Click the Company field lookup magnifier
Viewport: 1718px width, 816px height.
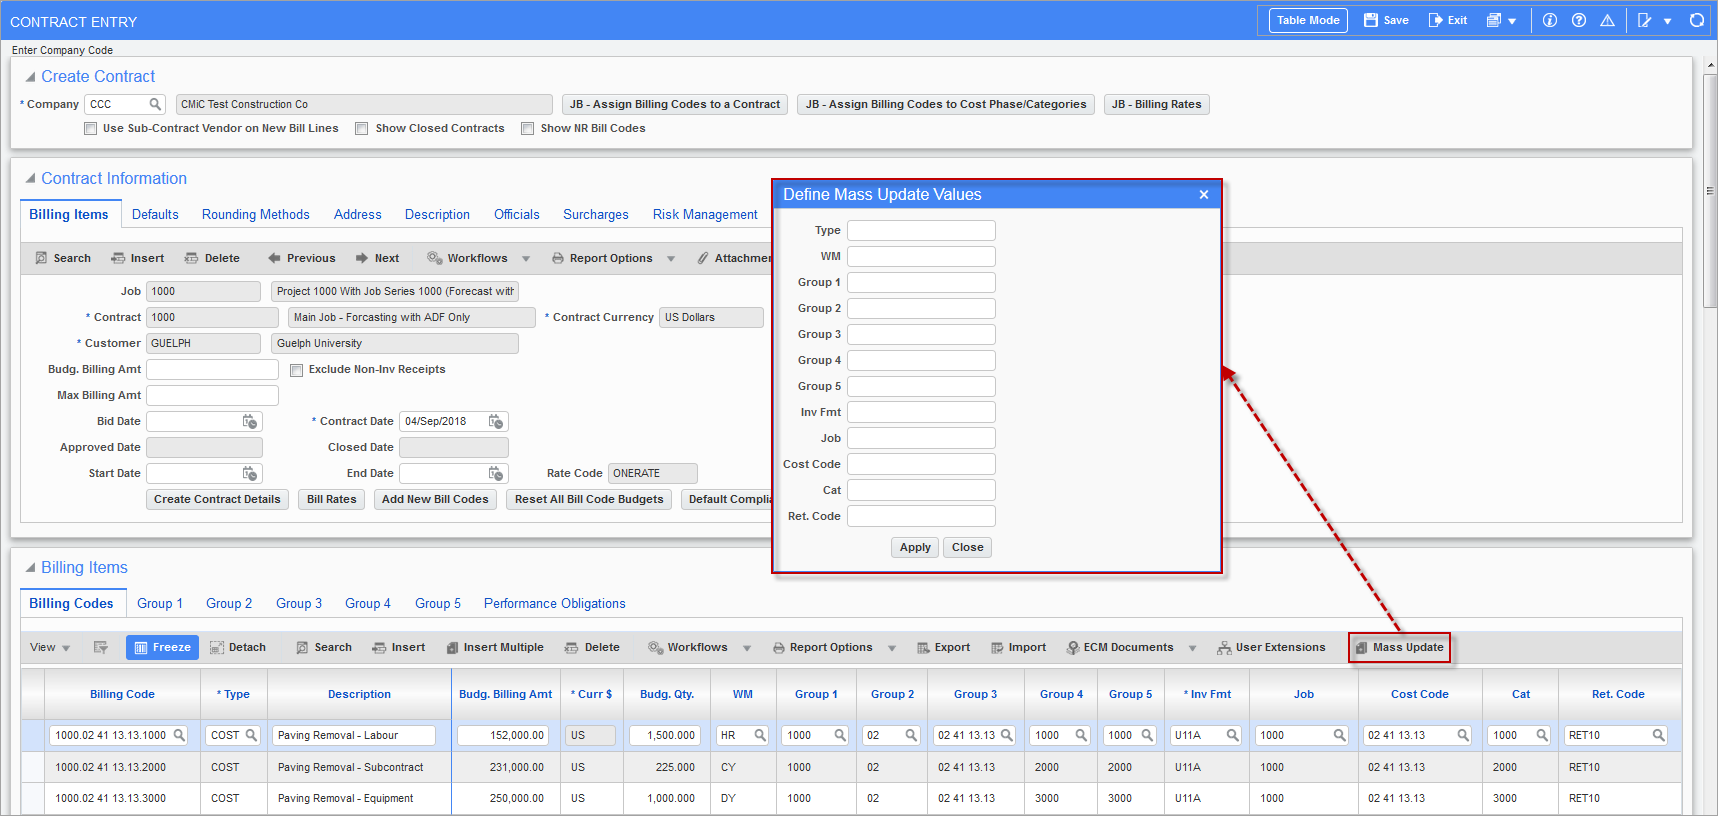(x=155, y=104)
